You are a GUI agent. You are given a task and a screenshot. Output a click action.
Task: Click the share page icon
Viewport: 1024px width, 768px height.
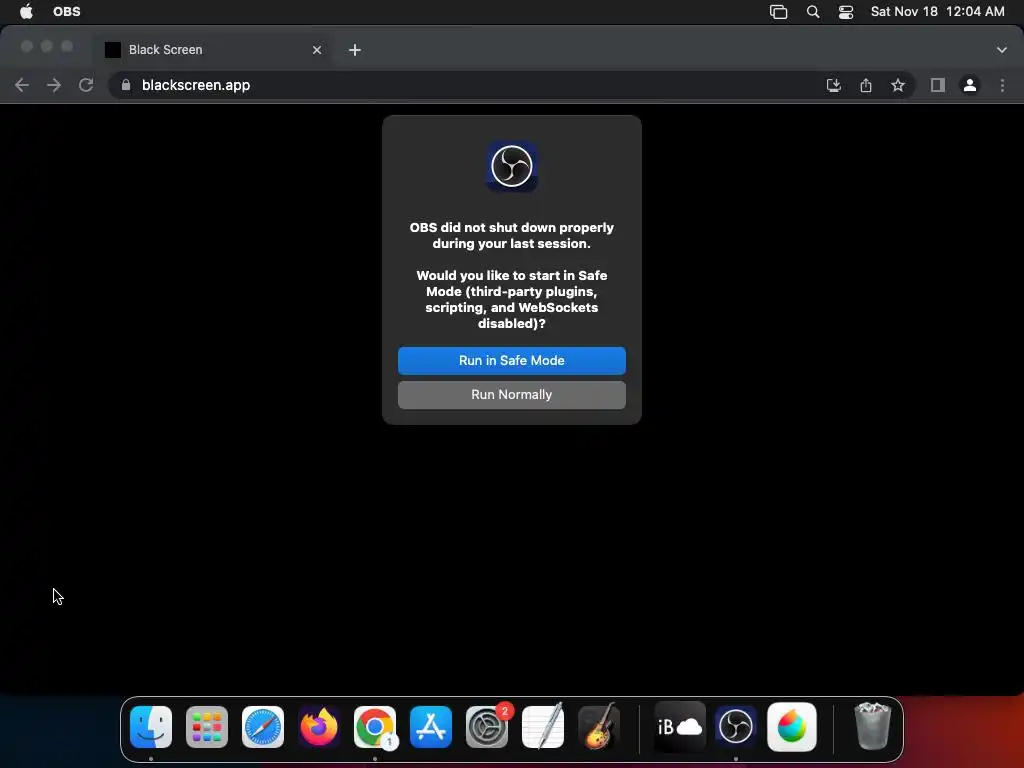(x=866, y=85)
